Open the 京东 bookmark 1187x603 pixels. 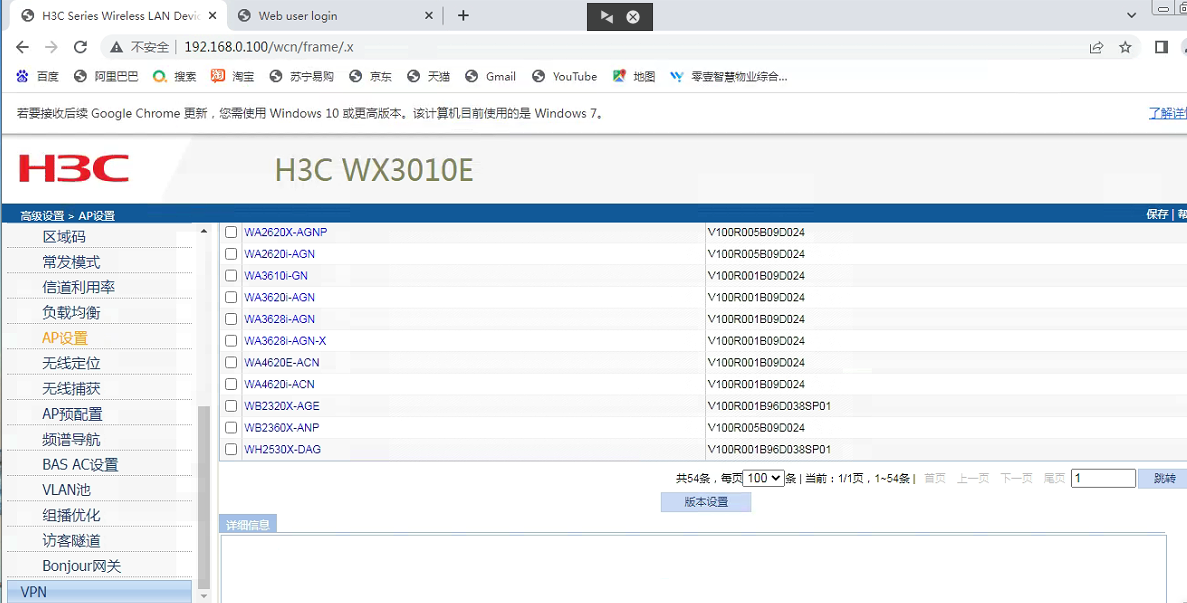point(370,76)
